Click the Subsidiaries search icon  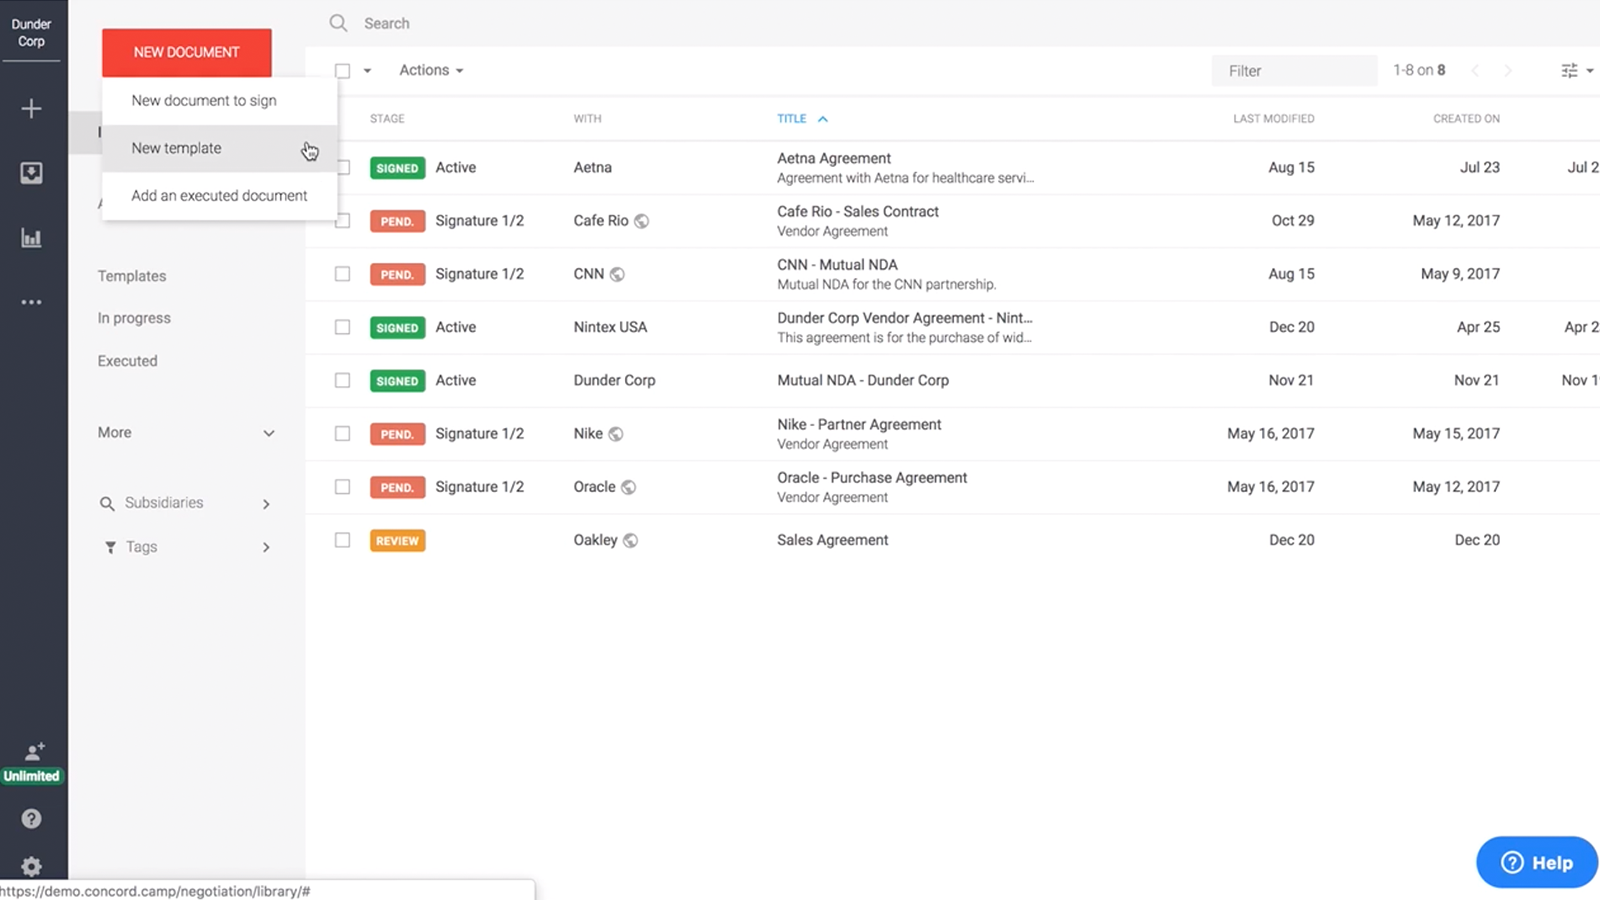[107, 503]
